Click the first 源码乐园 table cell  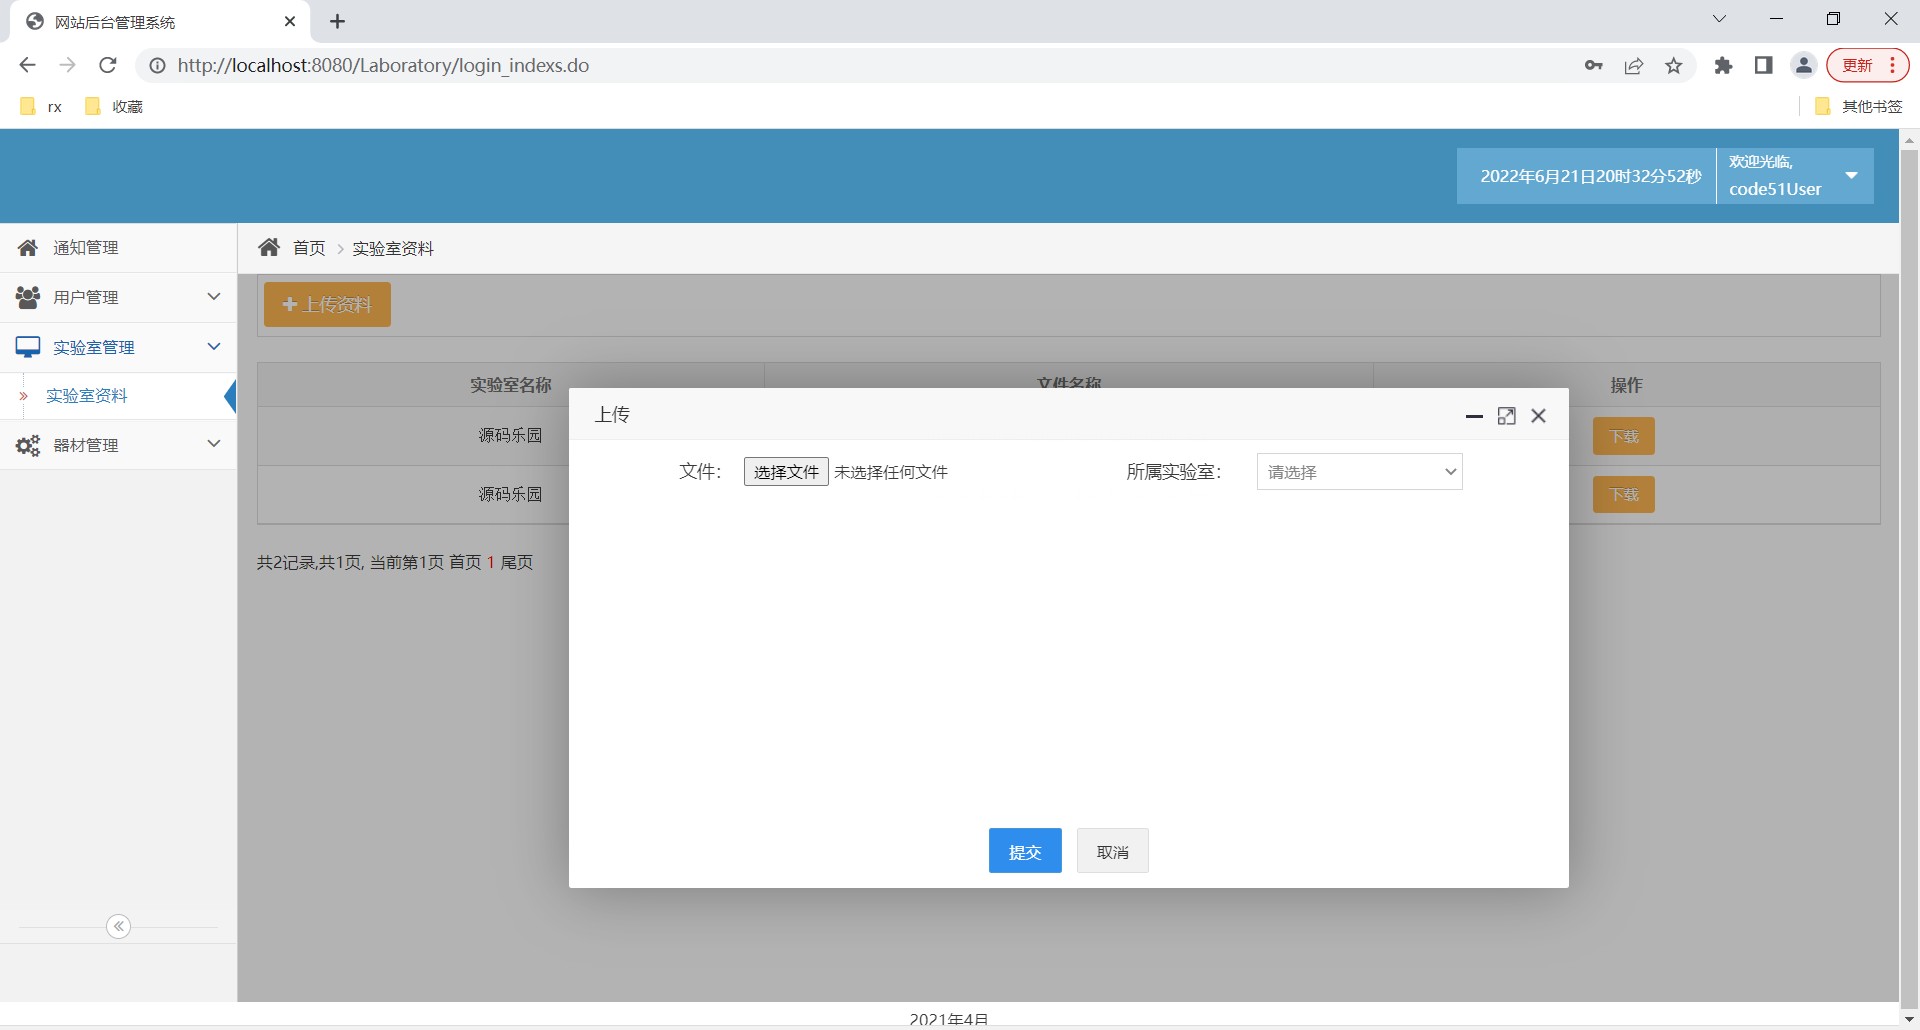tap(510, 436)
